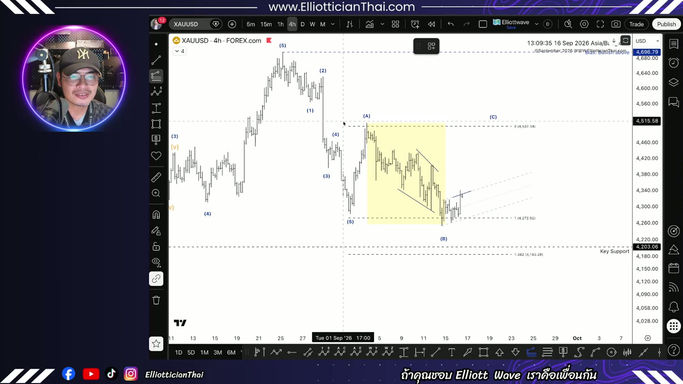683x384 pixels.
Task: Toggle lock all drawings
Action: click(156, 246)
